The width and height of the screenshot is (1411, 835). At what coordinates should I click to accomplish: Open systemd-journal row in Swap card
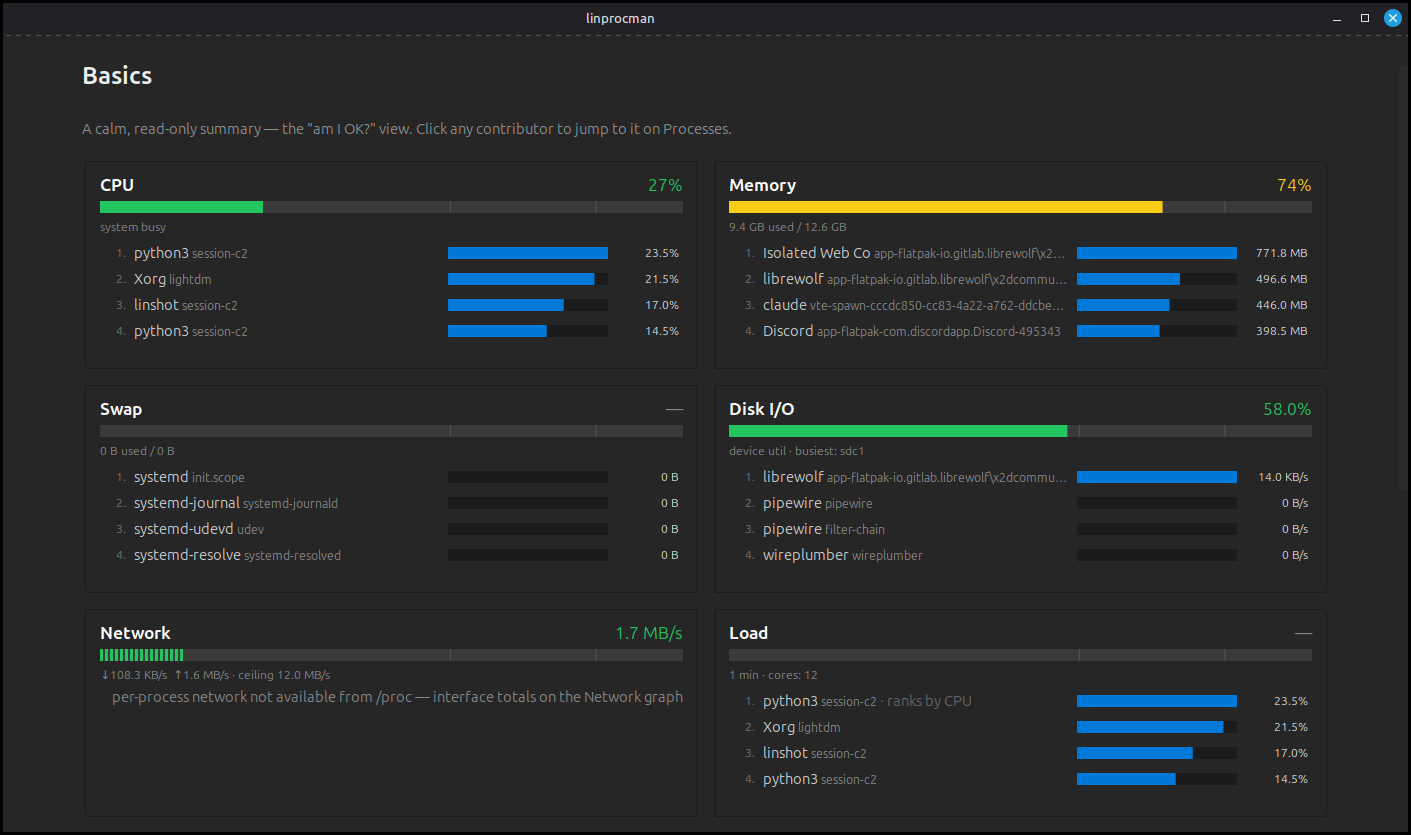click(x=391, y=503)
